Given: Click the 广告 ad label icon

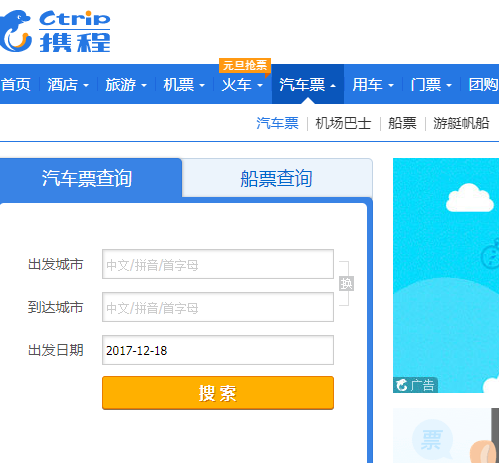Looking at the screenshot, I should pyautogui.click(x=415, y=385).
